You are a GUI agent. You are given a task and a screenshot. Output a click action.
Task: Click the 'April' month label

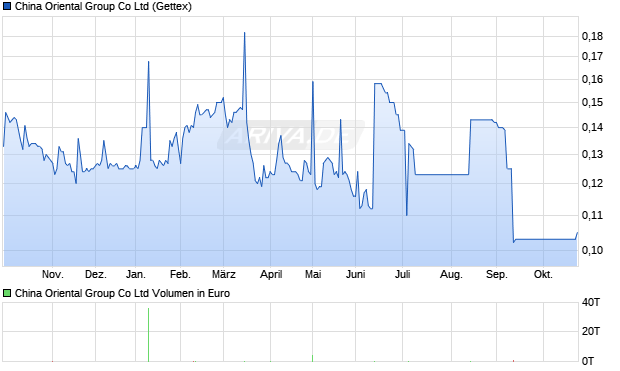(271, 274)
